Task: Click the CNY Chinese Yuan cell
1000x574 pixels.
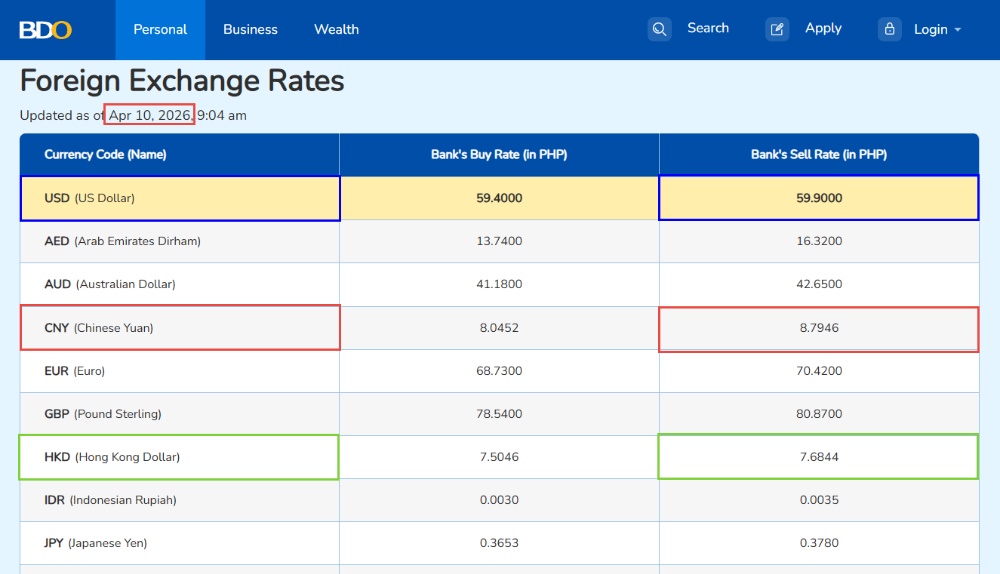Action: pyautogui.click(x=180, y=328)
